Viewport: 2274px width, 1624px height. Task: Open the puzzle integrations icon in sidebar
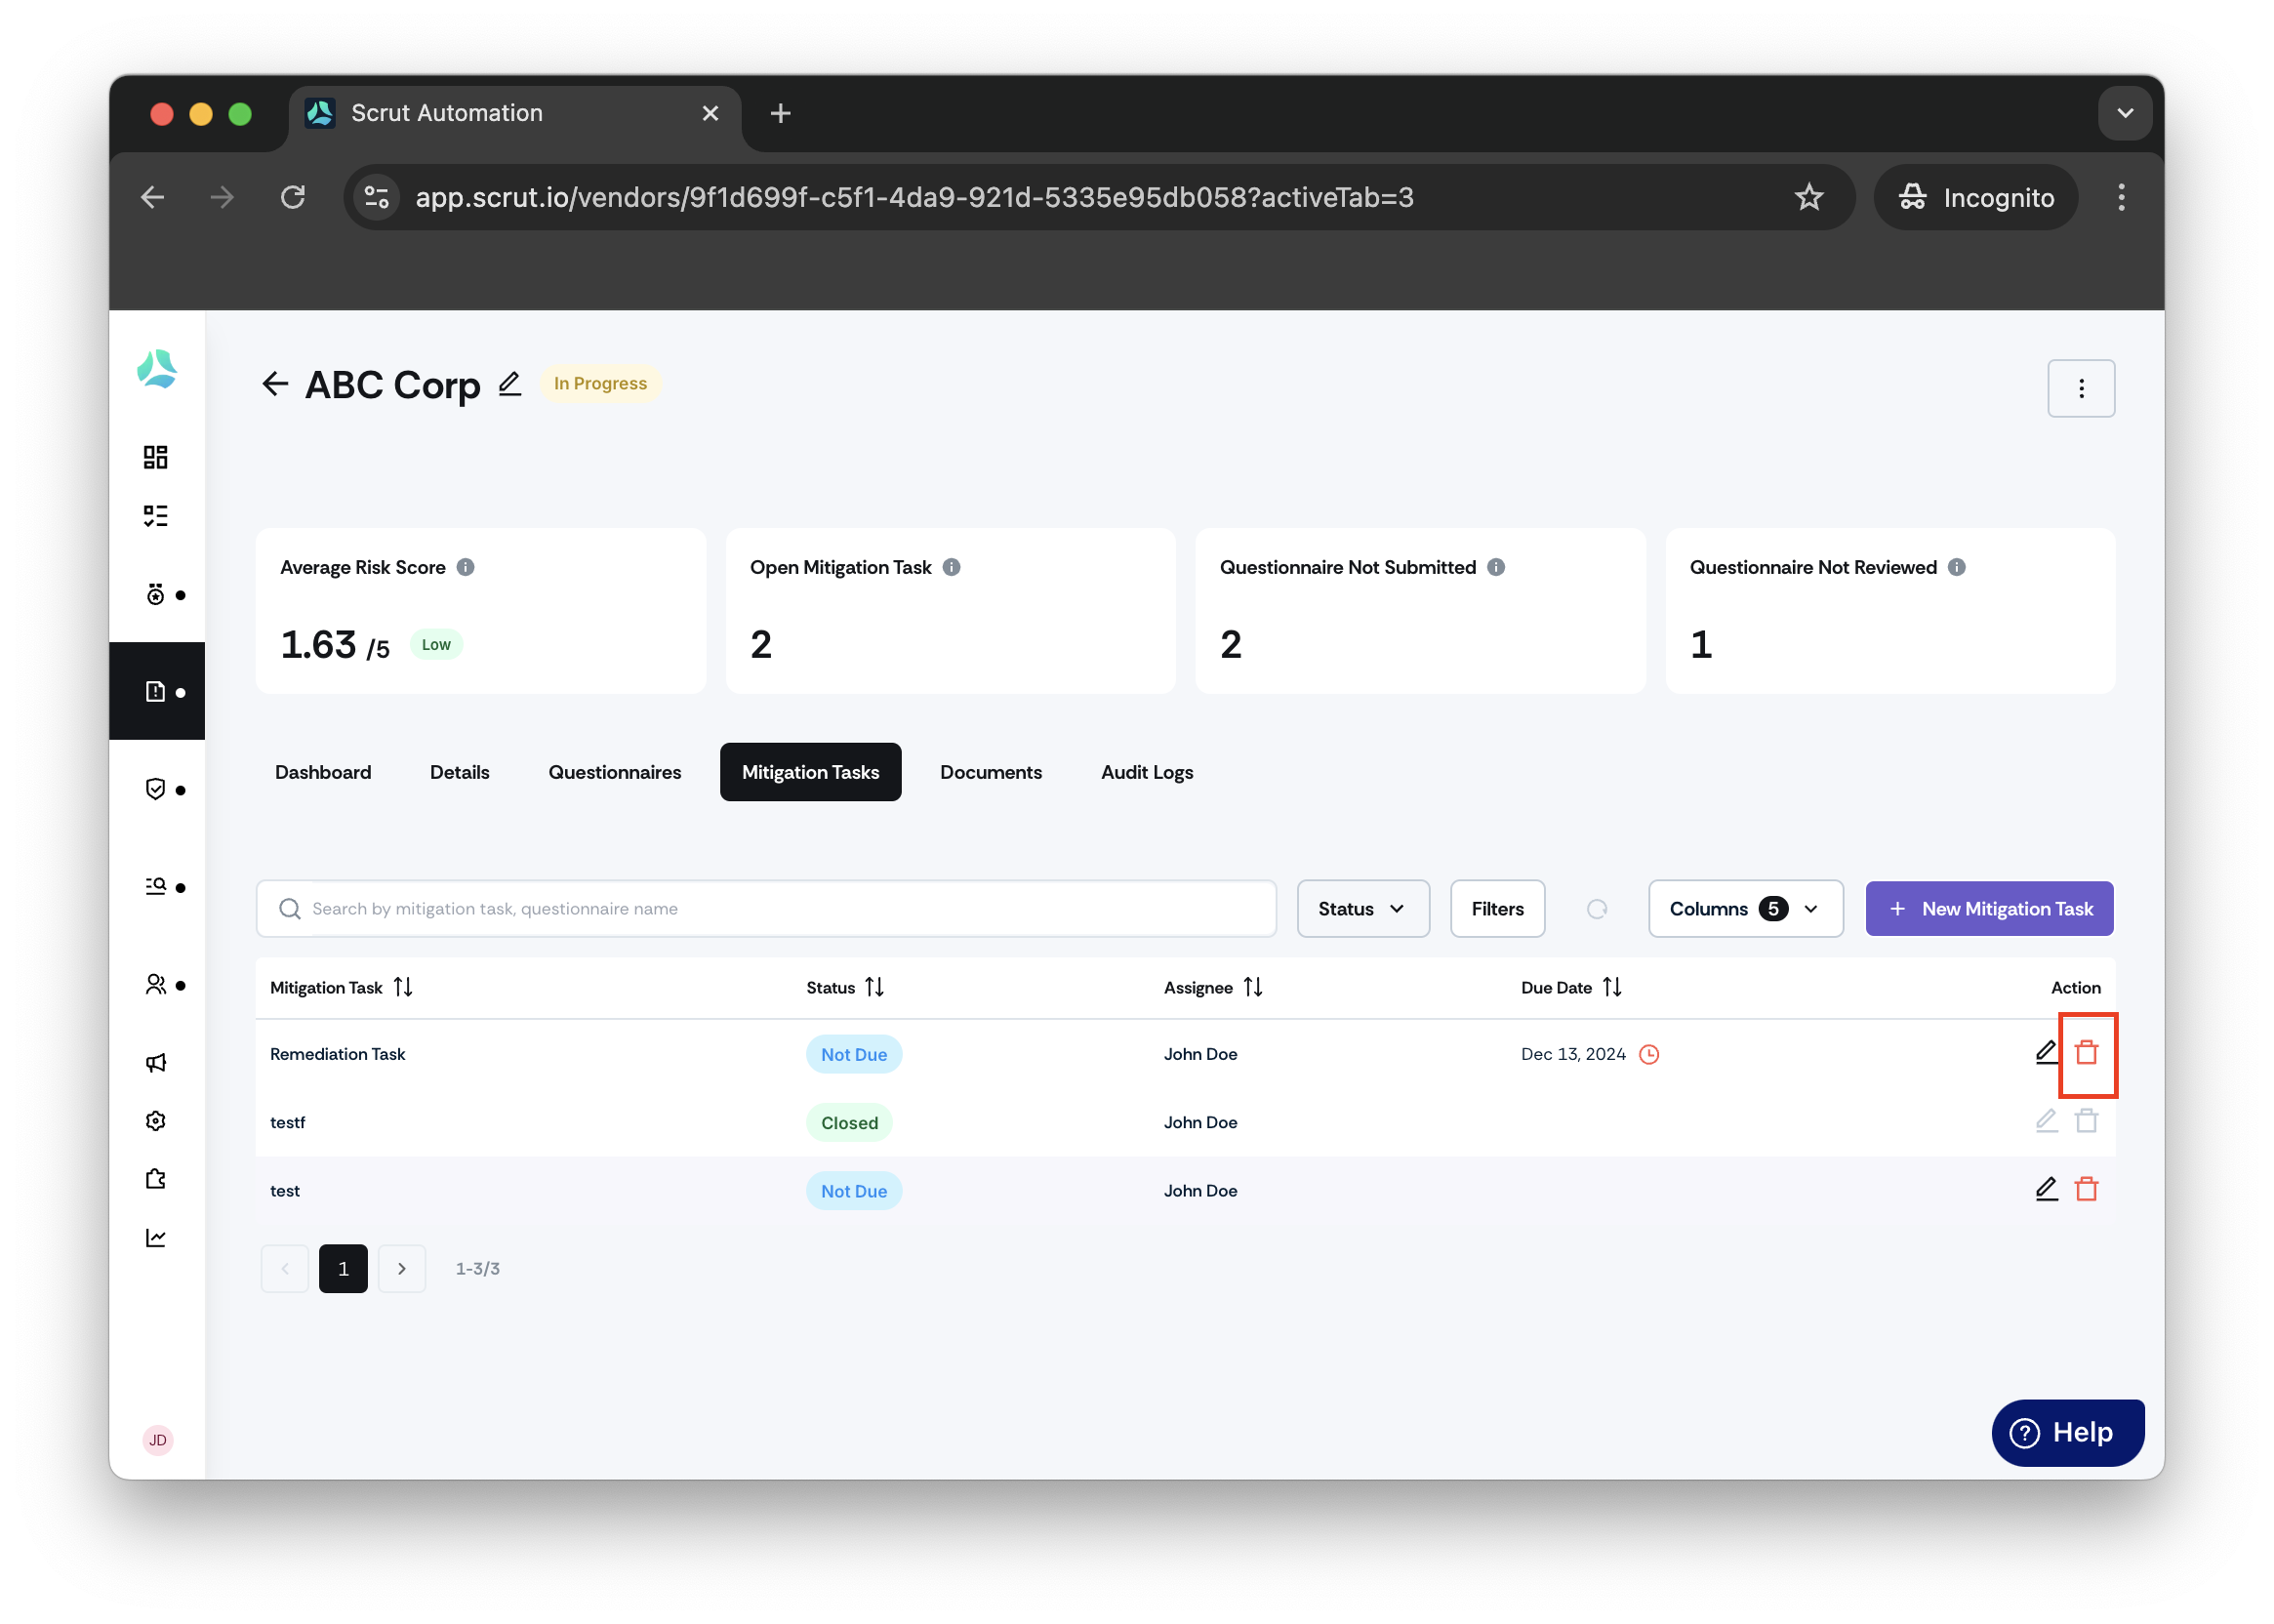(155, 1180)
